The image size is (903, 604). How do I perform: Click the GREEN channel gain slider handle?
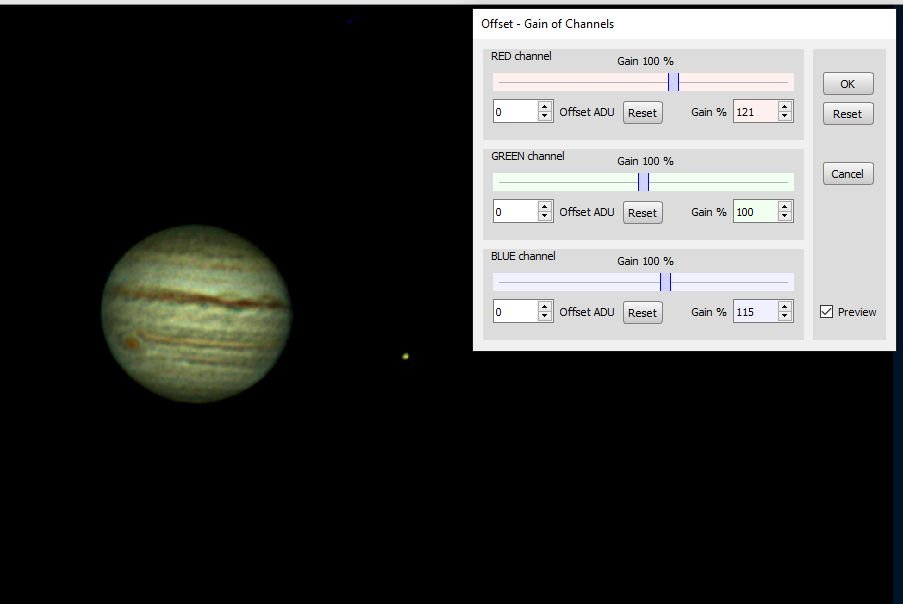click(x=643, y=182)
